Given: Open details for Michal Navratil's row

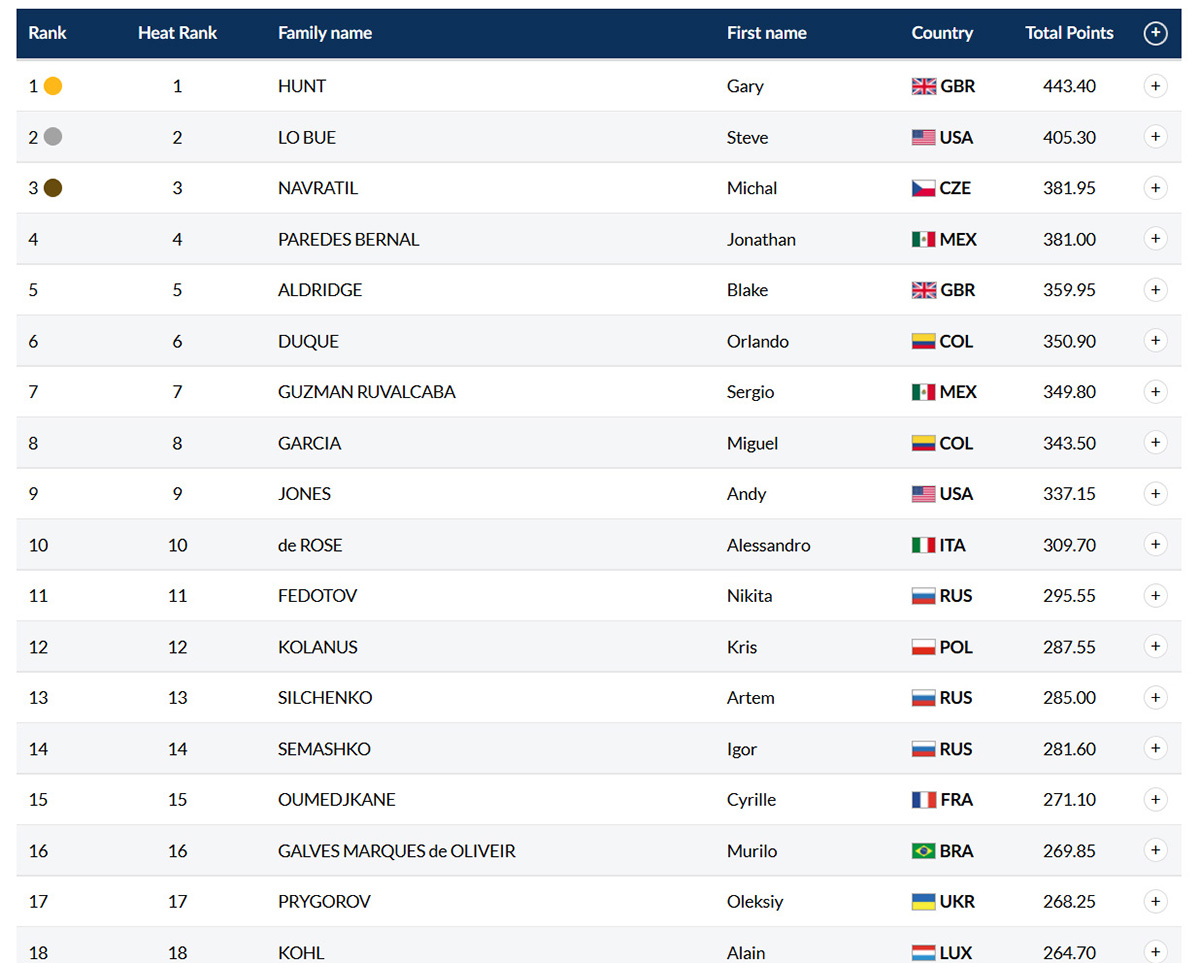Looking at the screenshot, I should pyautogui.click(x=1155, y=188).
